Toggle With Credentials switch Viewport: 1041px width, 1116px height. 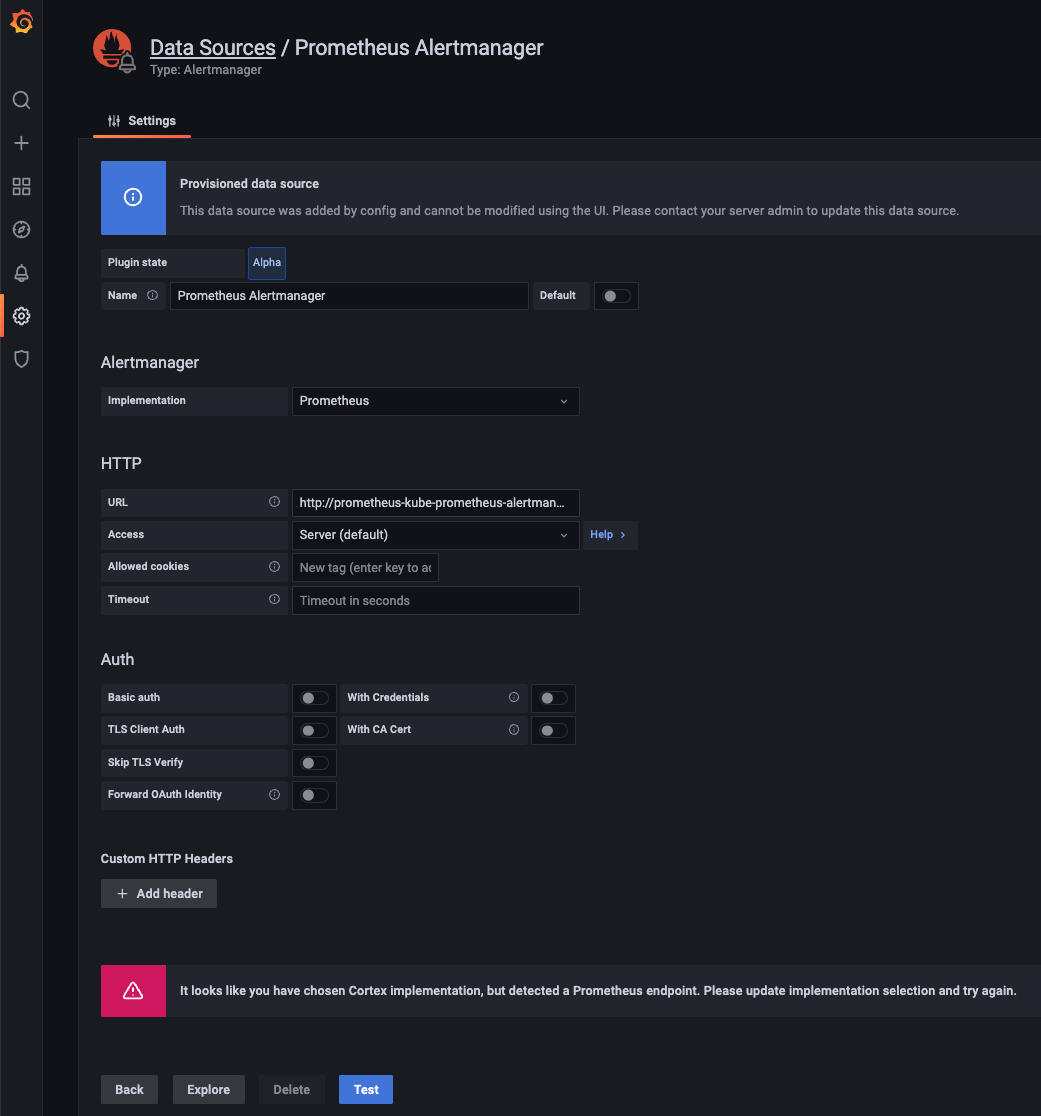(x=553, y=698)
